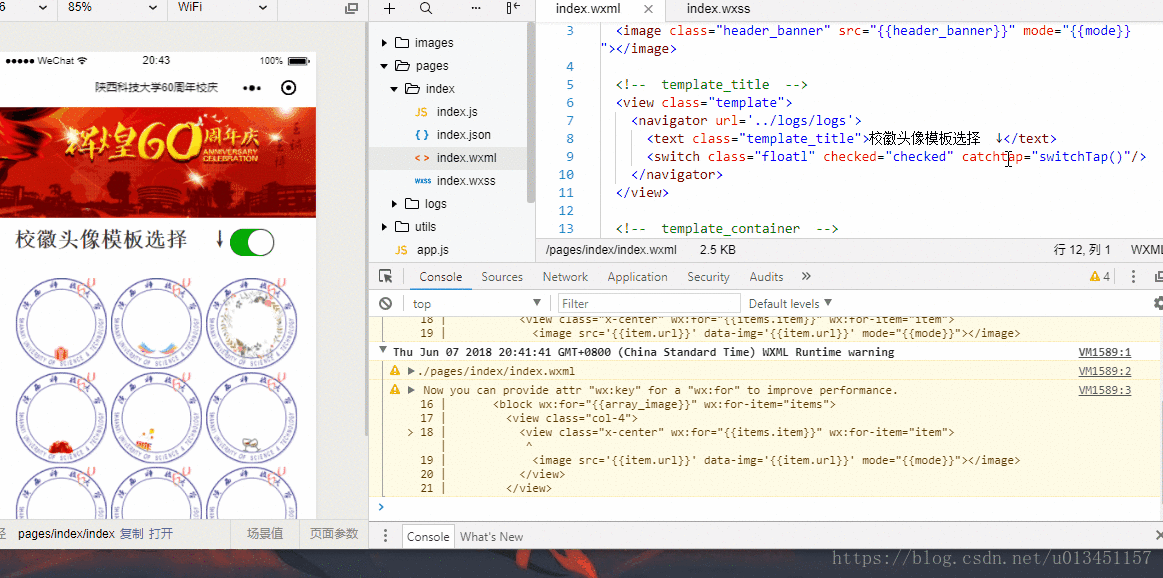Click the VM1589:1 source link
Screen dimensions: 1163x578
point(1104,352)
